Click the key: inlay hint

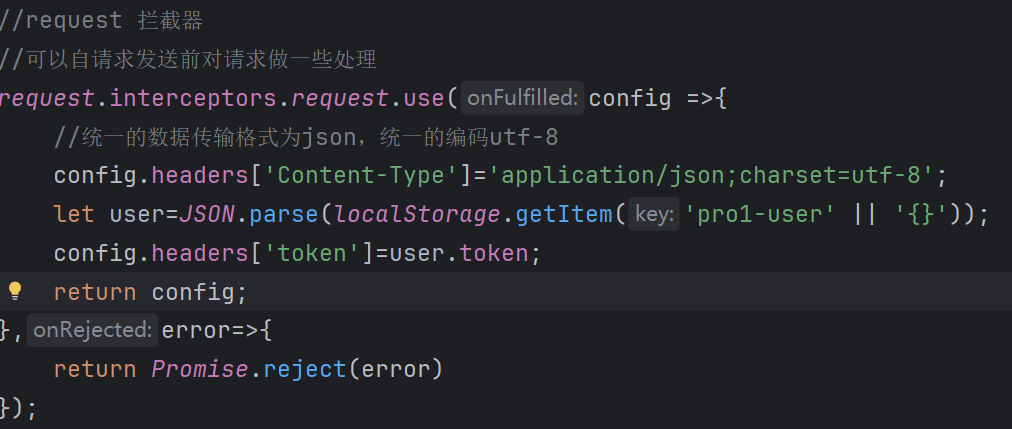(x=654, y=214)
